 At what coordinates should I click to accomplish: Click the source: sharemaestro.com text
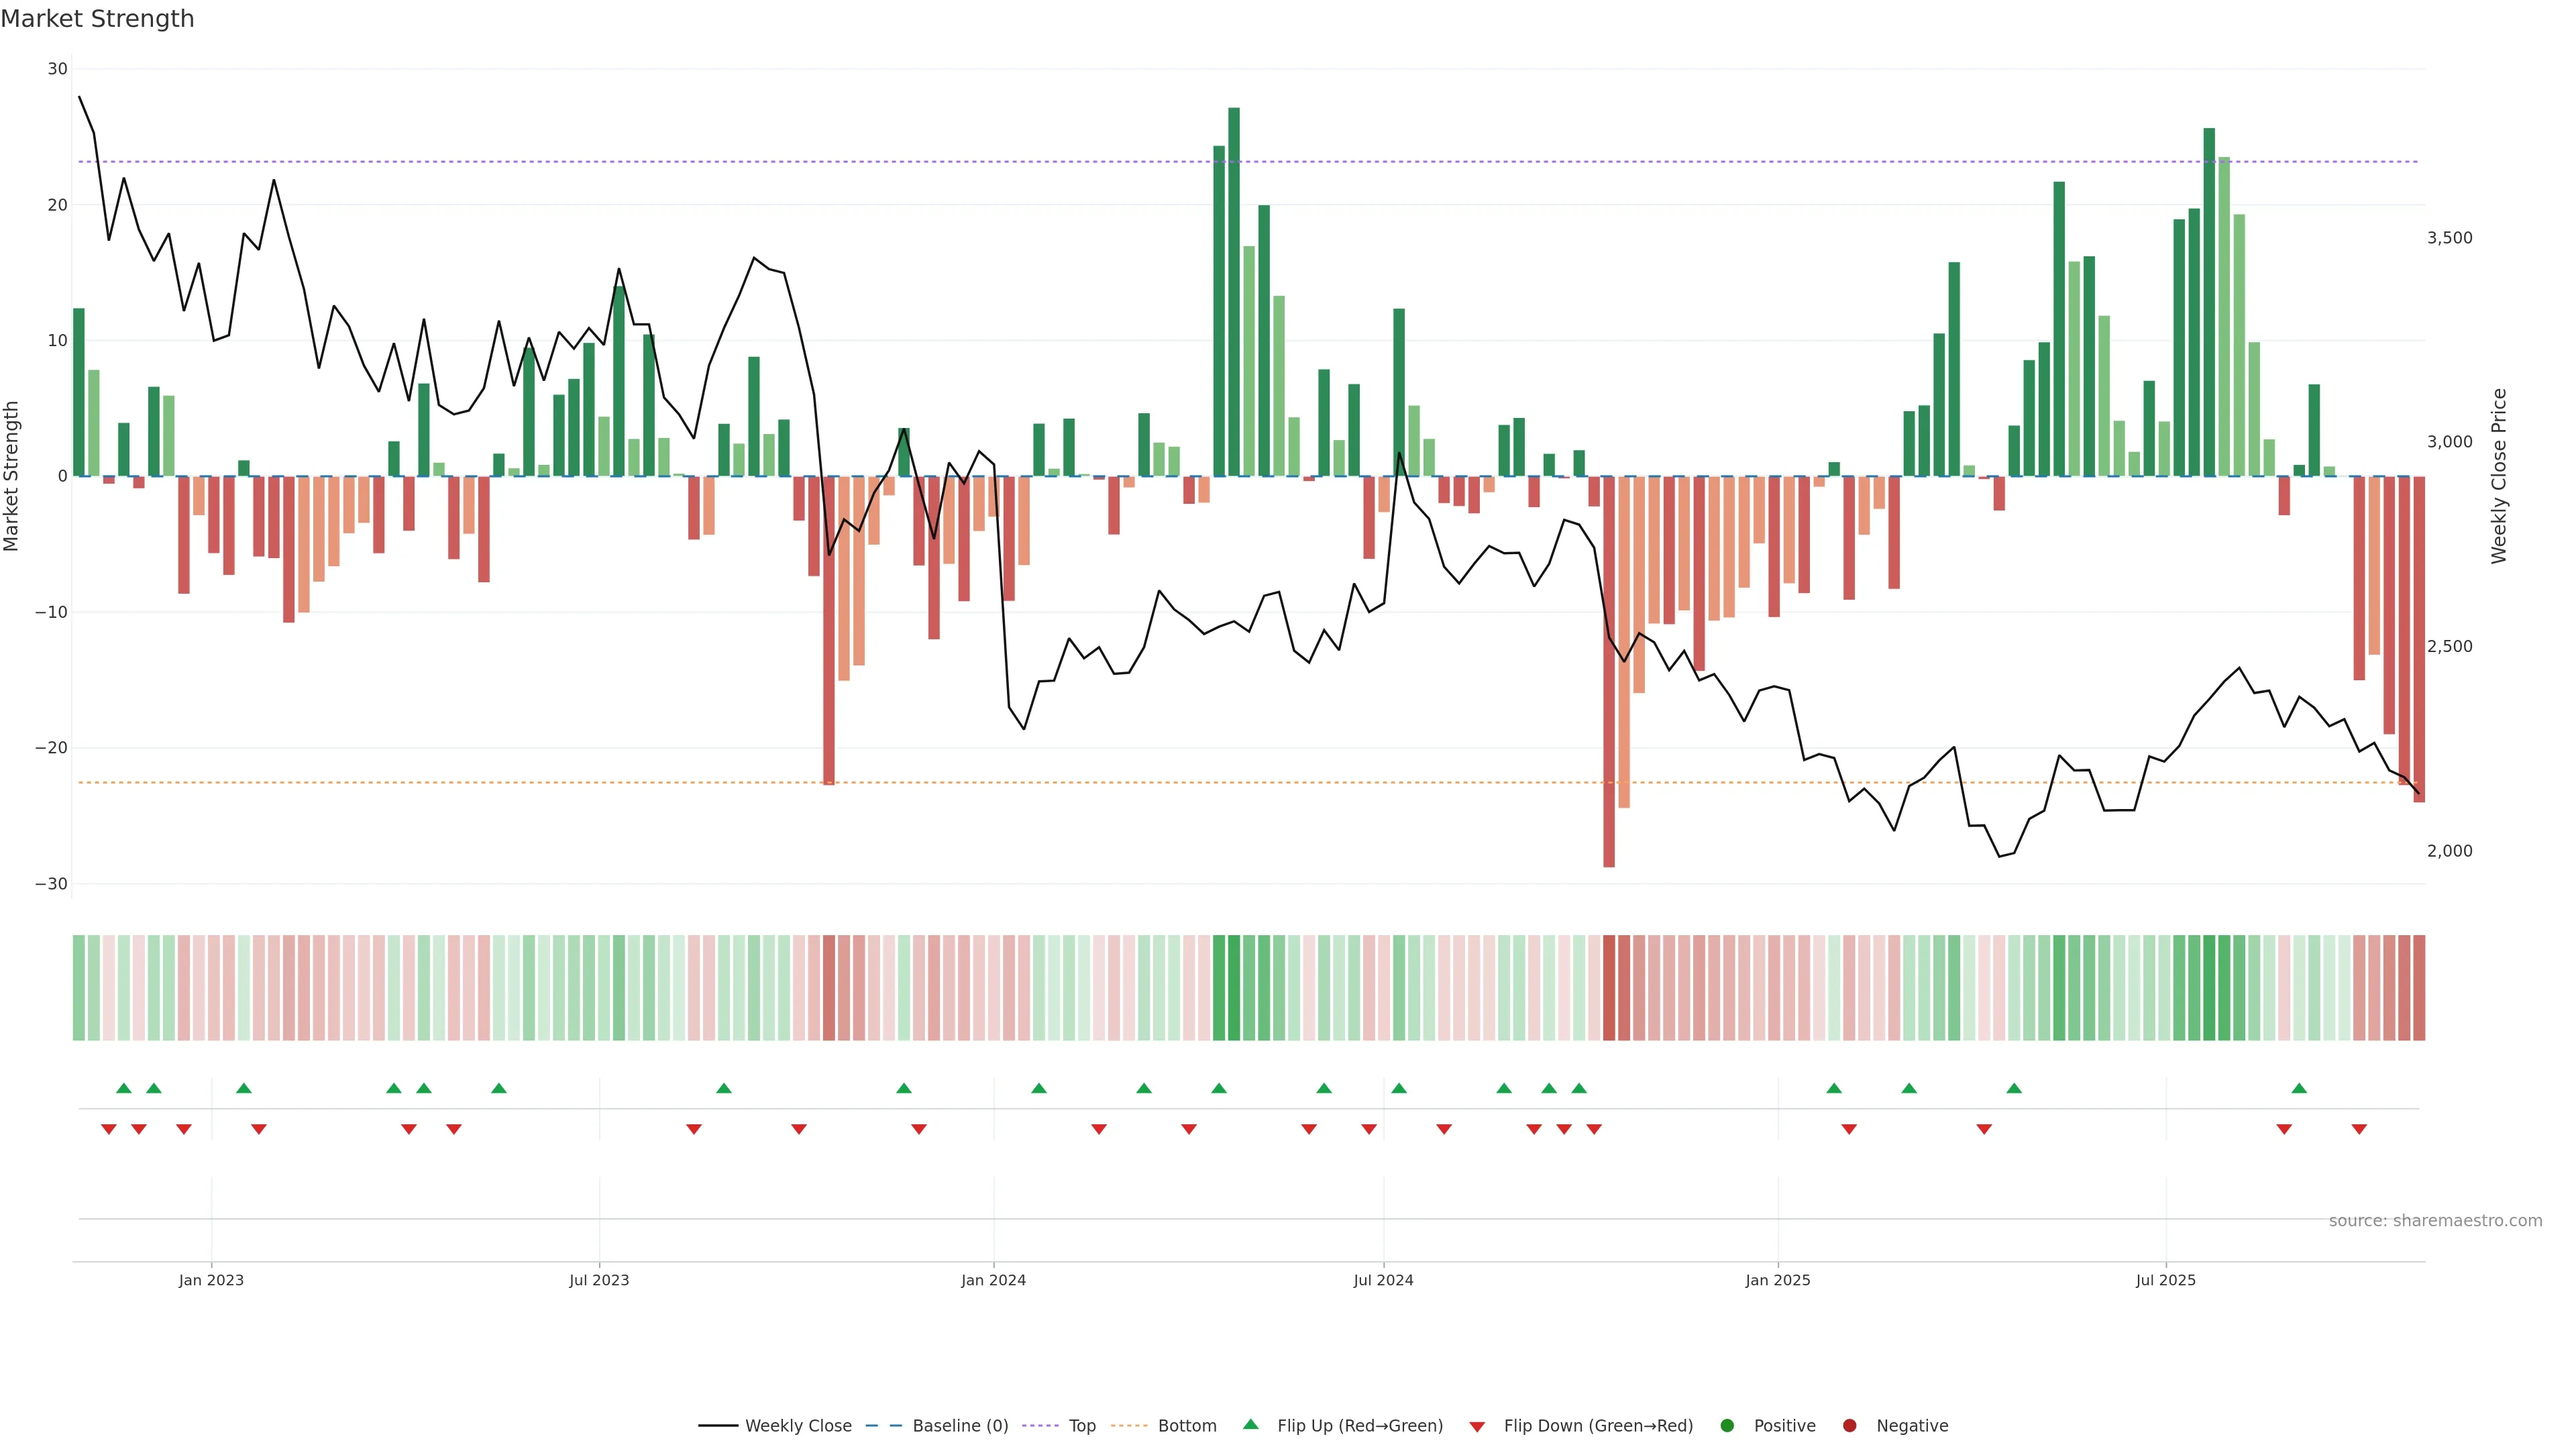2435,1220
